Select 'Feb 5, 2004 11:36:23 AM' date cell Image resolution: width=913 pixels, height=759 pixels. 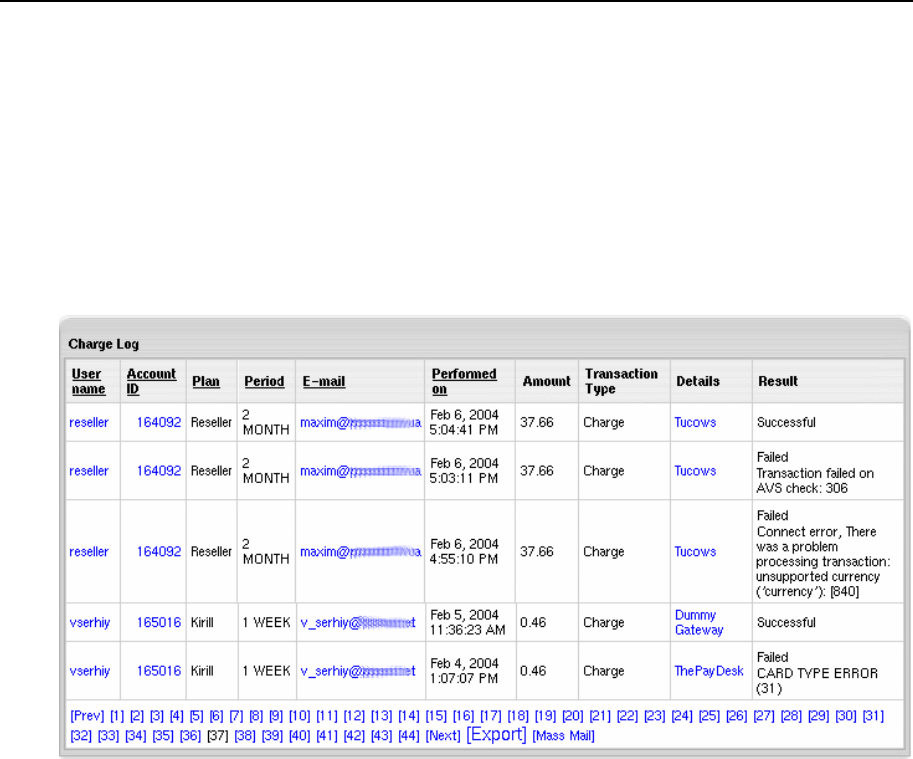coord(468,623)
